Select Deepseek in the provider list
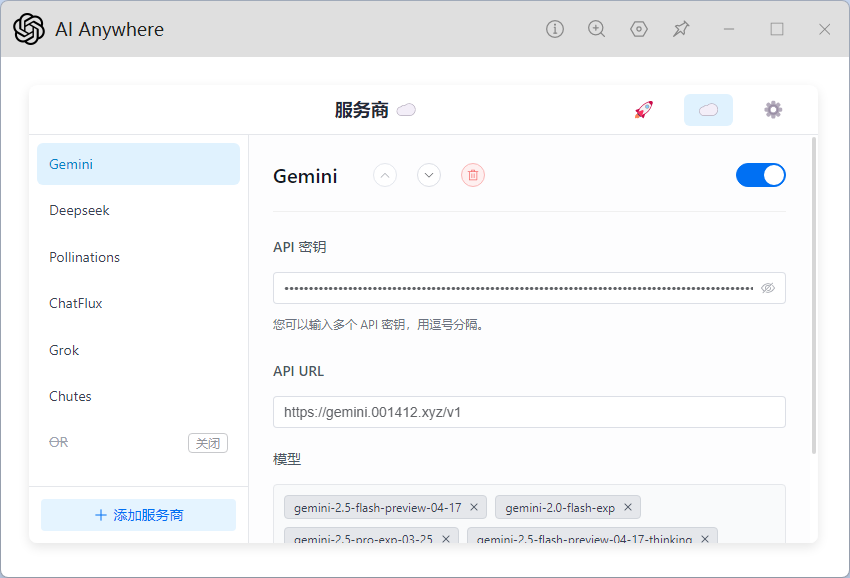Screen dimensions: 850x578 coord(138,210)
